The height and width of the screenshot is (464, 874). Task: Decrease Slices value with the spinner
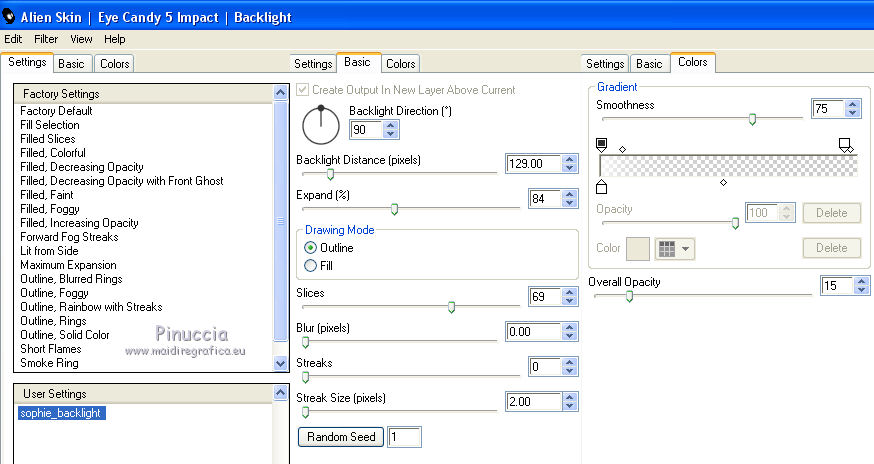(569, 301)
